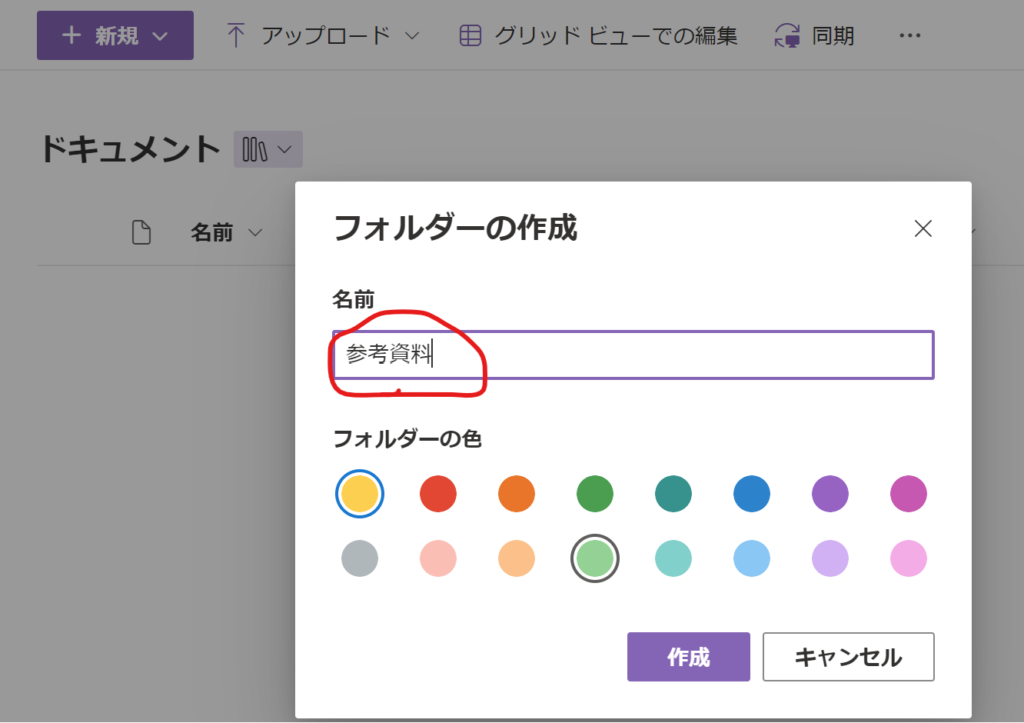Expand the アップロード dropdown chevron
The height and width of the screenshot is (723, 1024).
[x=412, y=36]
